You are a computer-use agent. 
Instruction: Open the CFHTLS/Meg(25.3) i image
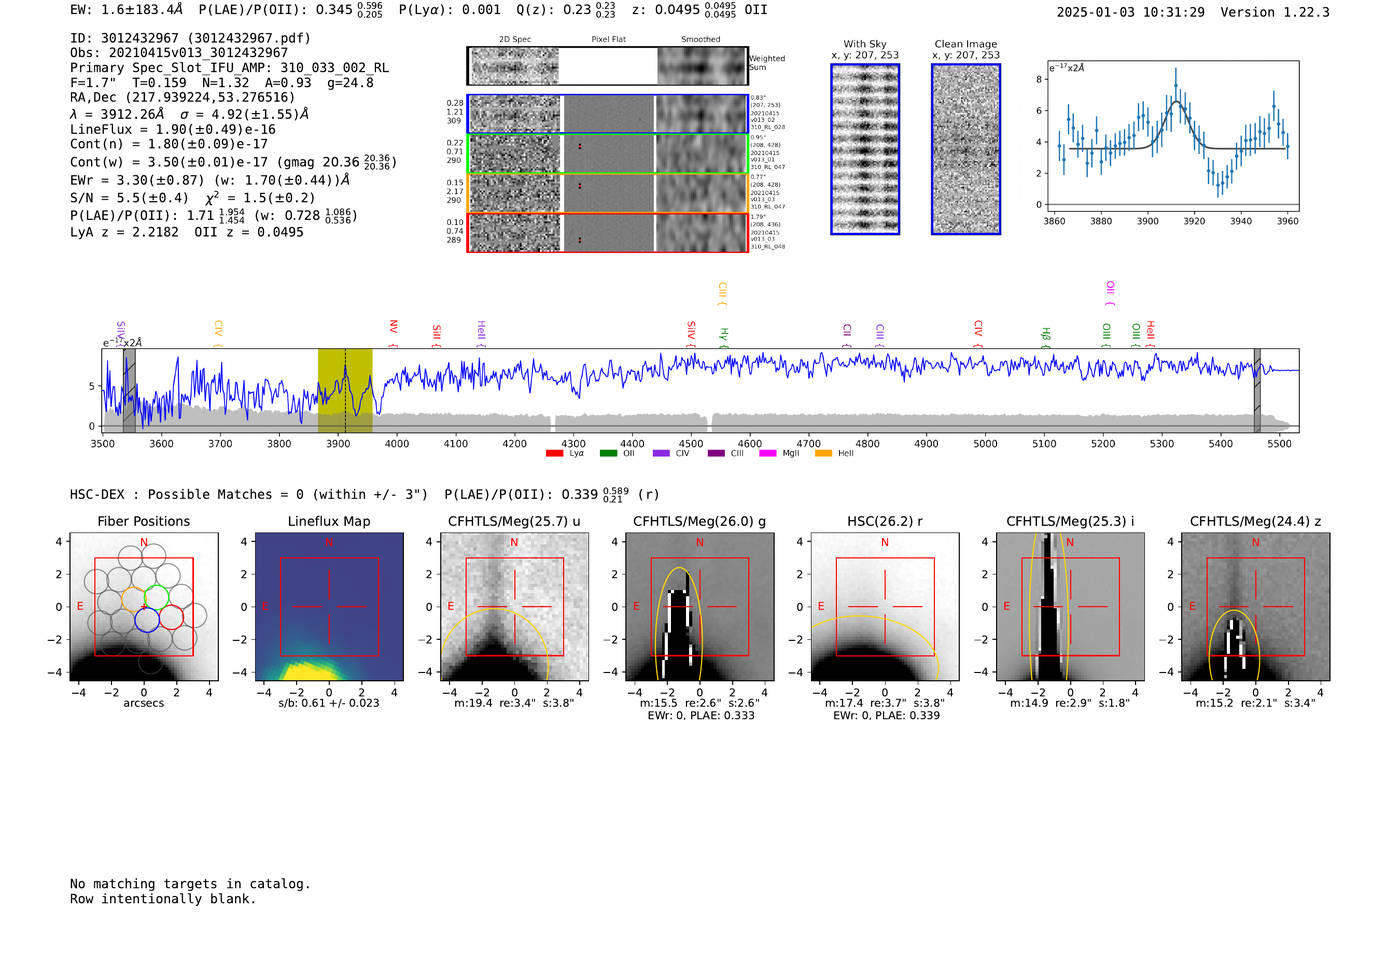[1070, 607]
